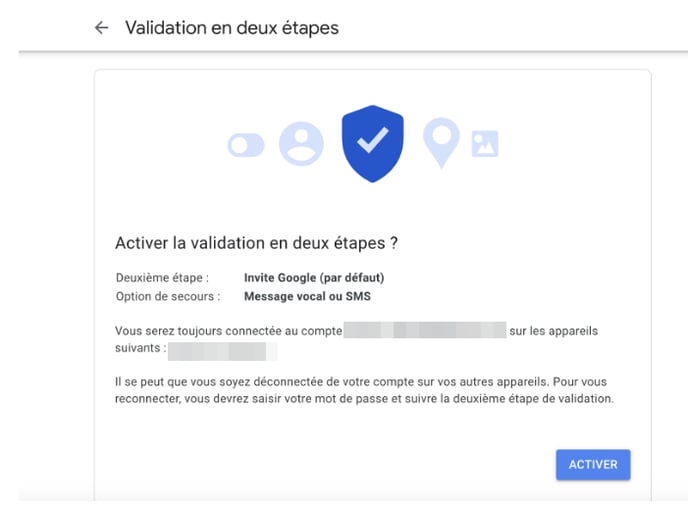Viewport: 688px width, 506px height.
Task: Click the 'suivants :' text
Action: (140, 348)
